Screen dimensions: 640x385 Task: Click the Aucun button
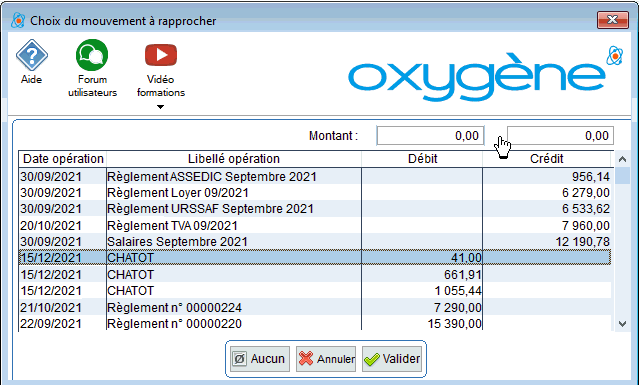260,359
